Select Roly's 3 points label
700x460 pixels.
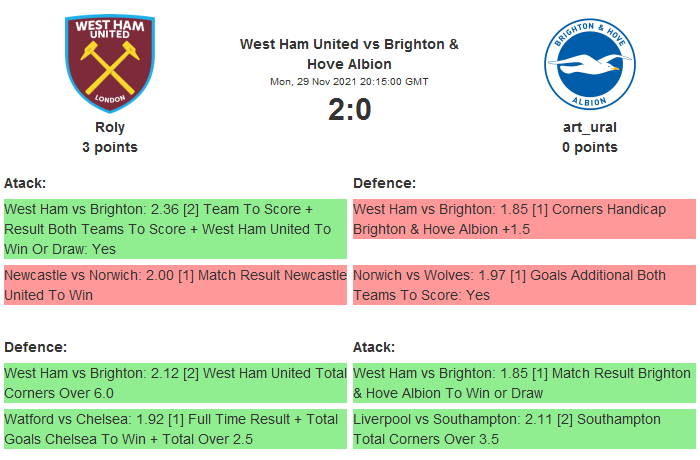pos(110,147)
